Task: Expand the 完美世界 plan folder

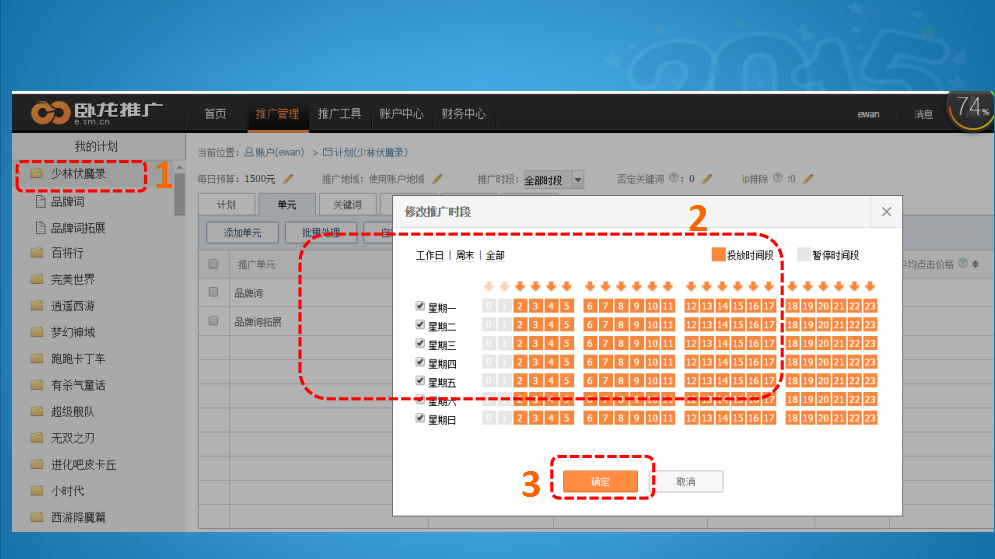Action: pyautogui.click(x=71, y=280)
